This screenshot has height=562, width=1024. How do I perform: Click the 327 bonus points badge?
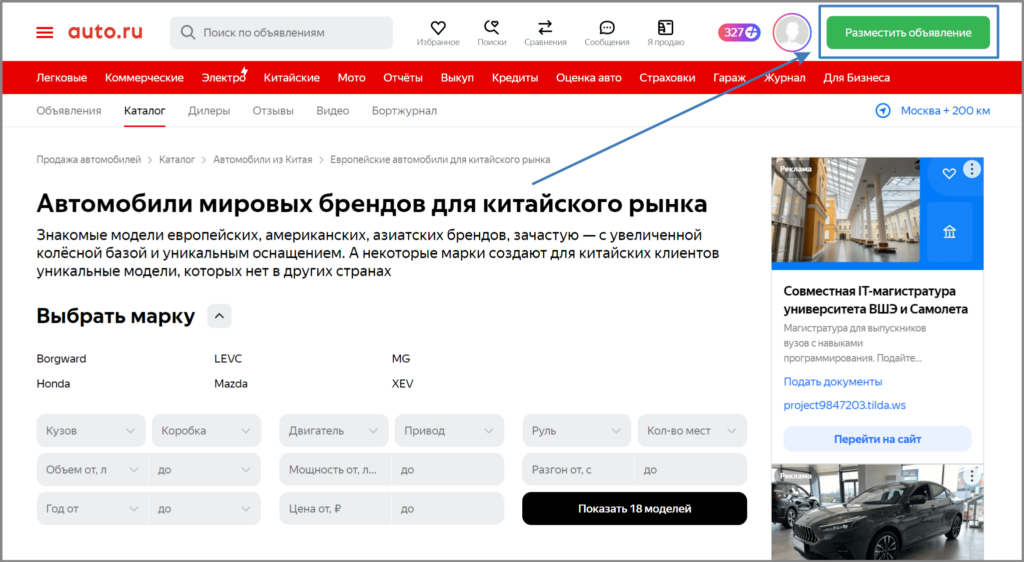pos(739,32)
